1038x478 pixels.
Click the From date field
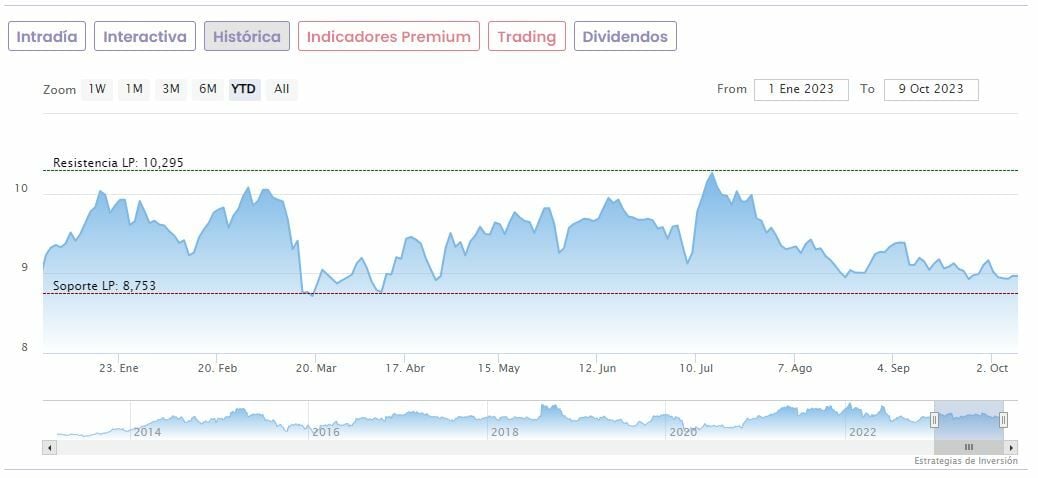point(801,89)
